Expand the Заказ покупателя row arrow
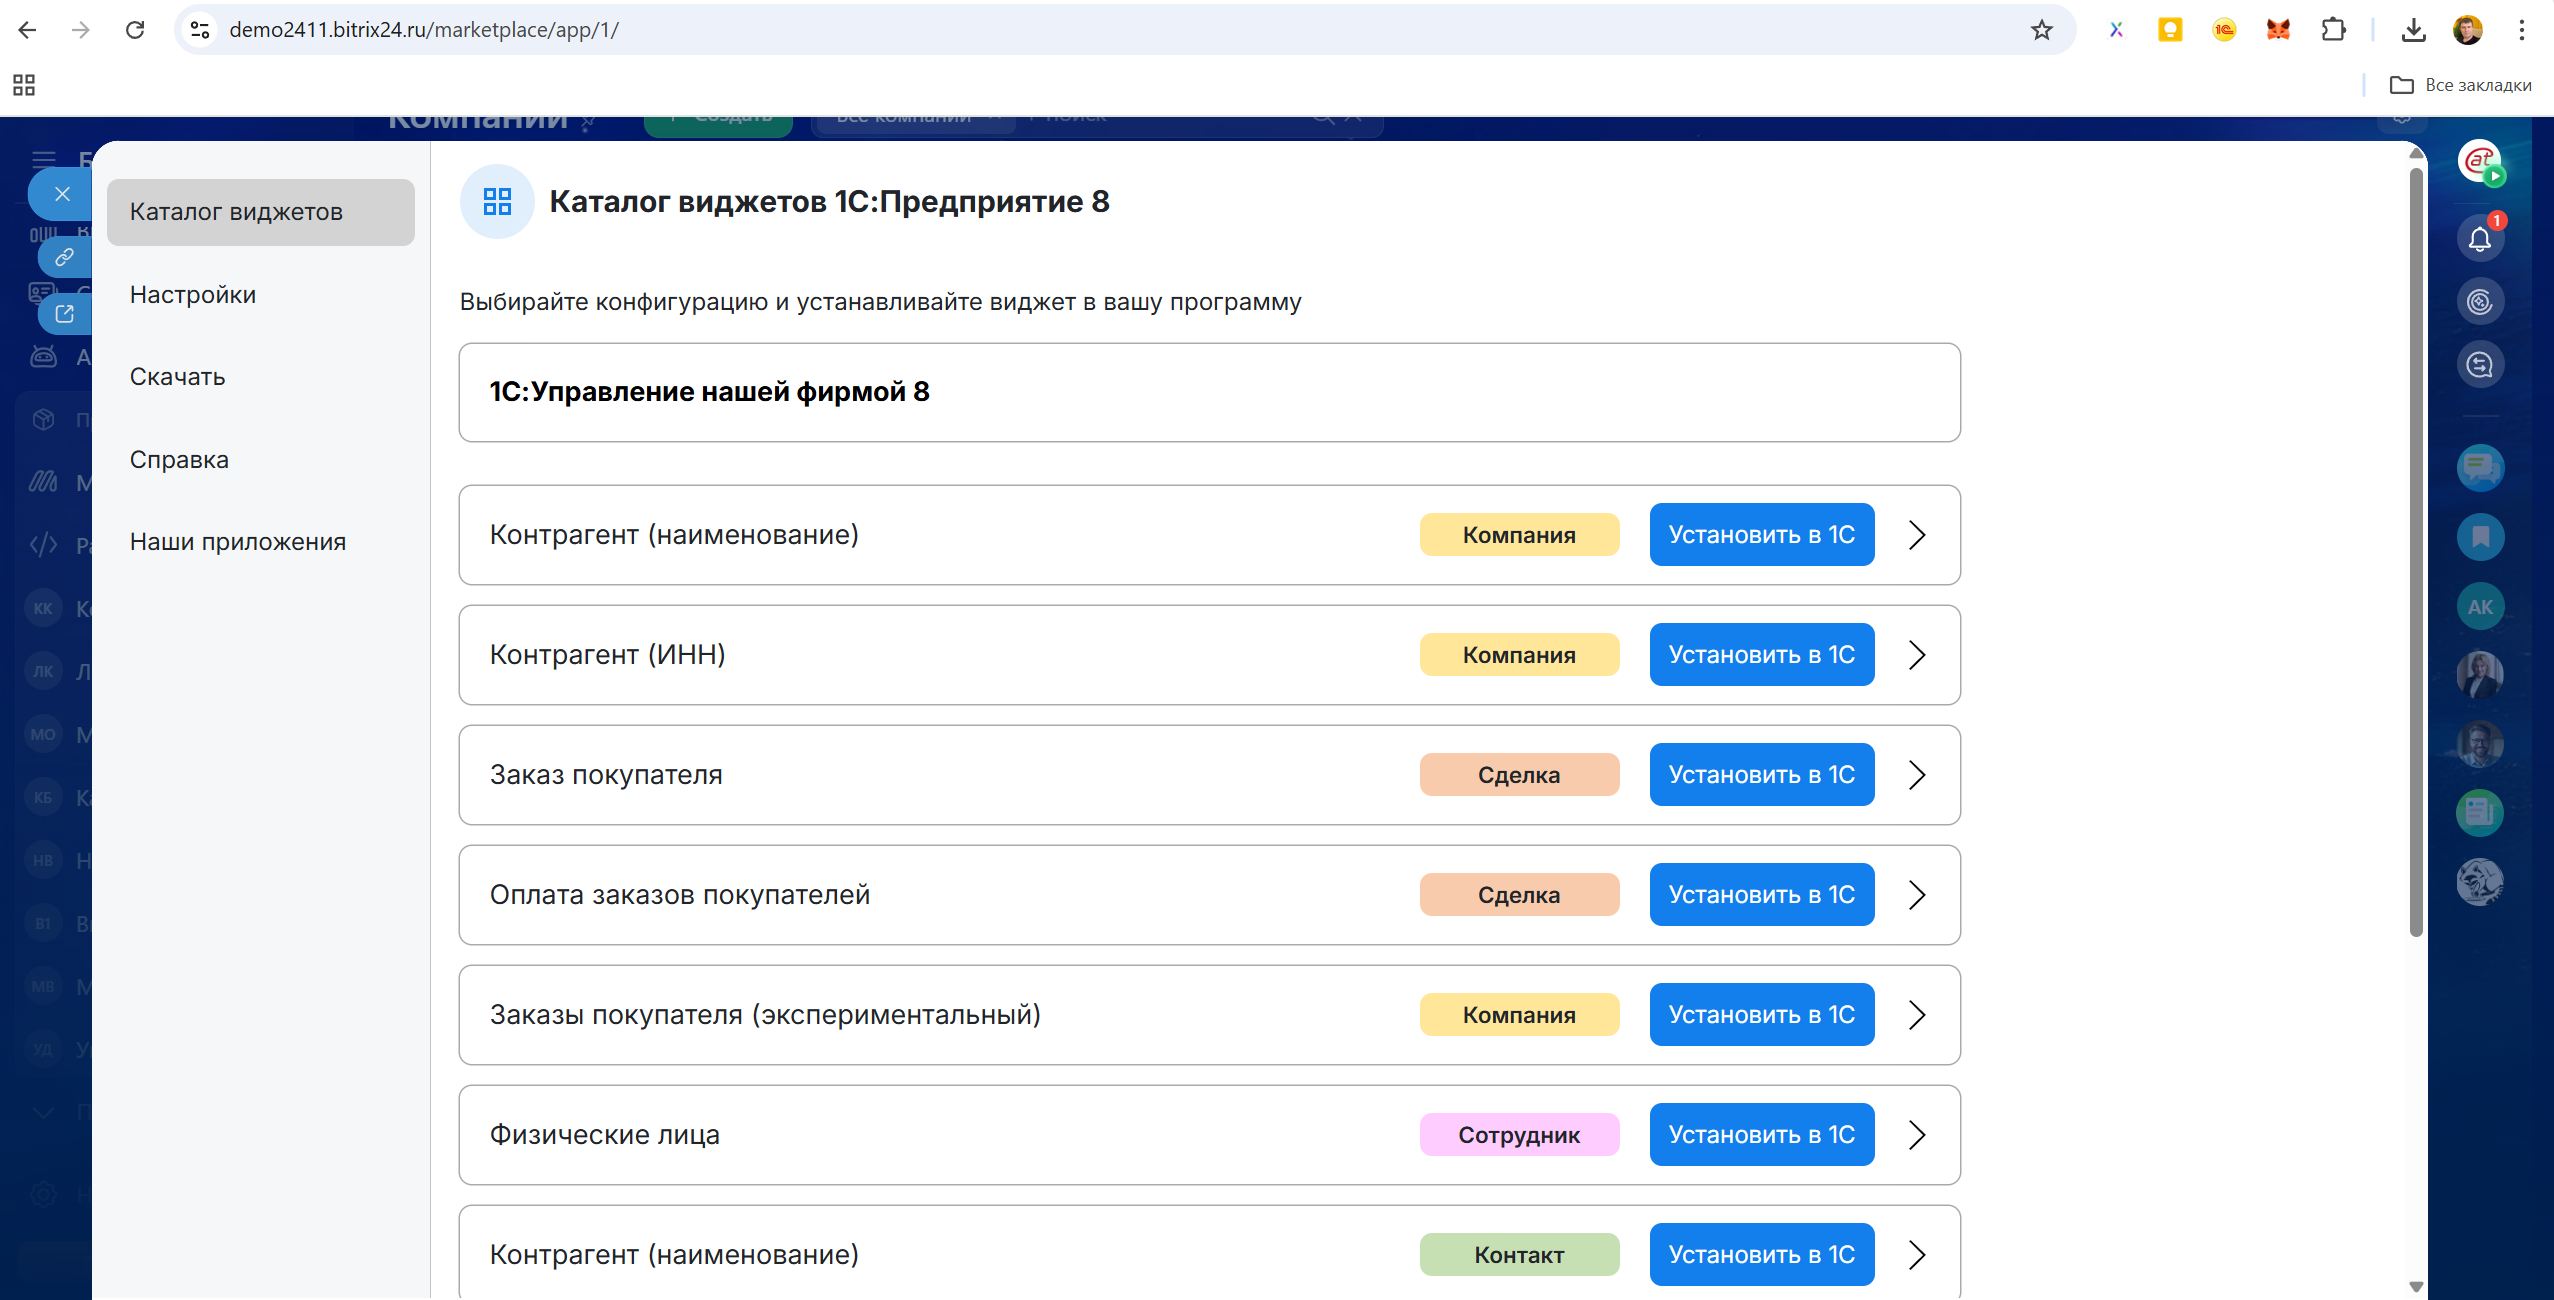Viewport: 2554px width, 1300px height. point(1917,775)
